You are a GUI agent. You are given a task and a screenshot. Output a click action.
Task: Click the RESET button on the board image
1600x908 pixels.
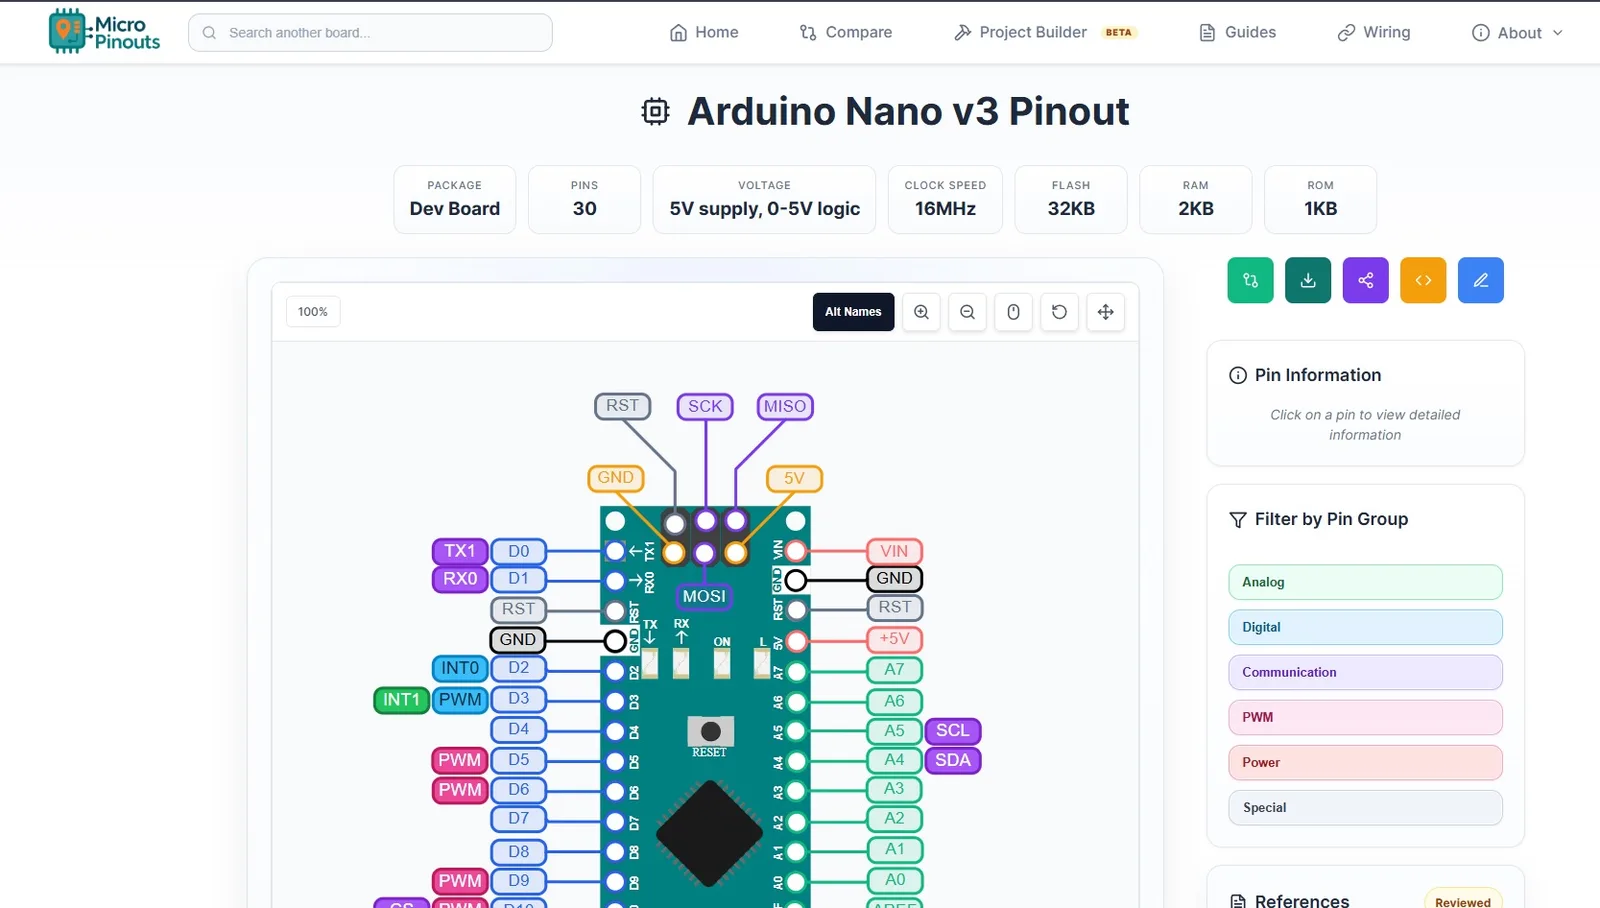pos(710,732)
